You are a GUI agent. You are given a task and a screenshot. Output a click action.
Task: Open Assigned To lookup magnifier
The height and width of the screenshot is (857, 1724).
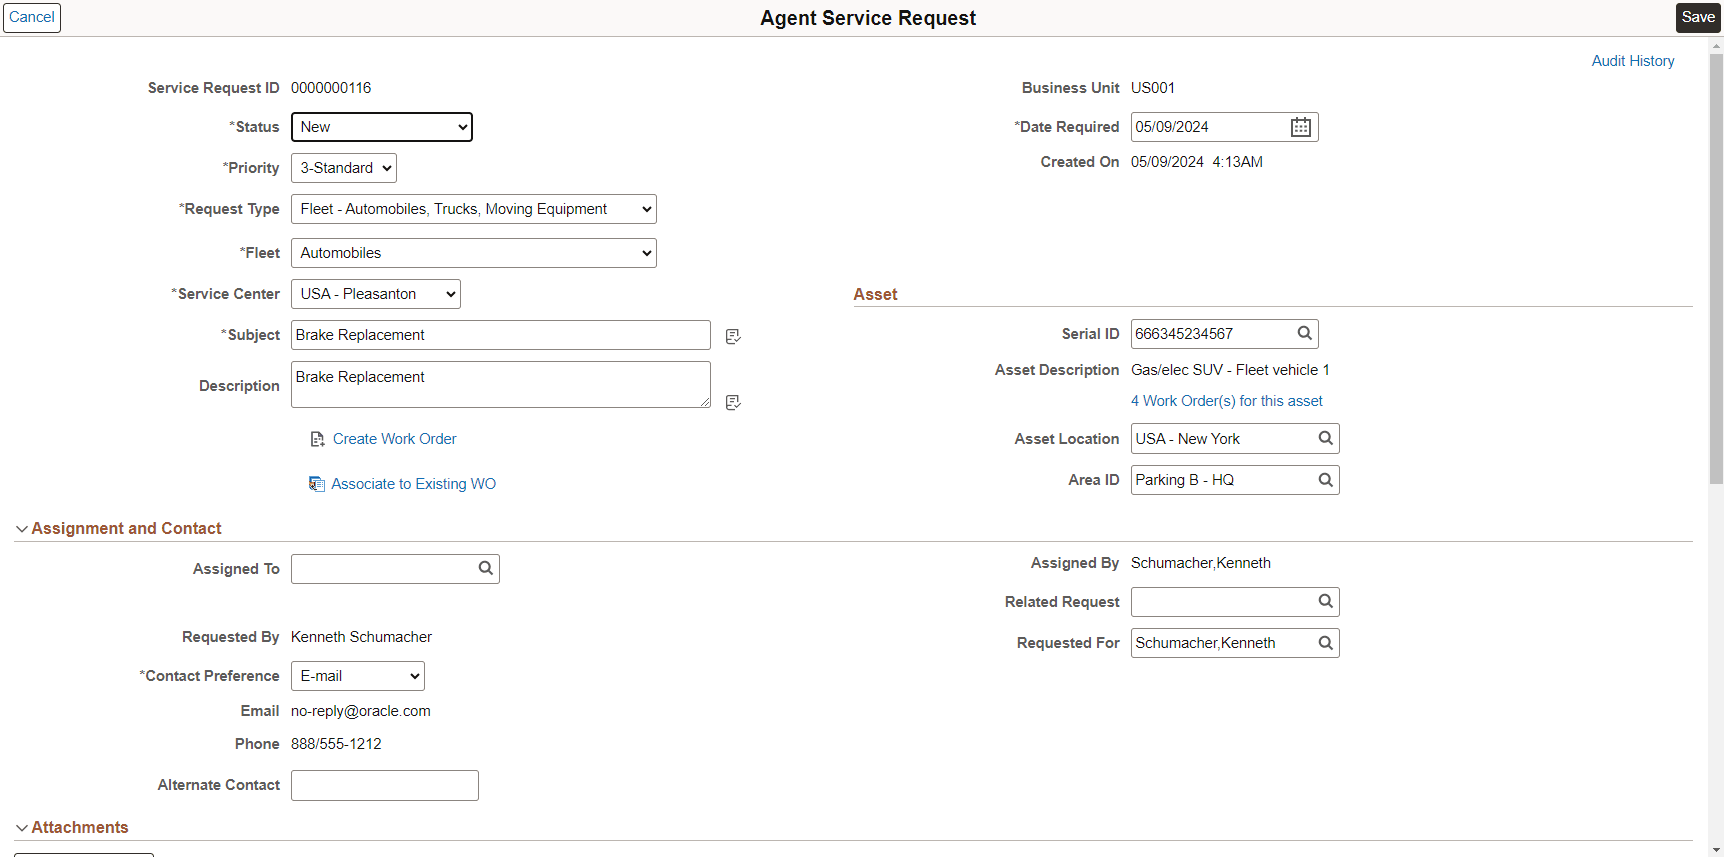[x=485, y=568]
